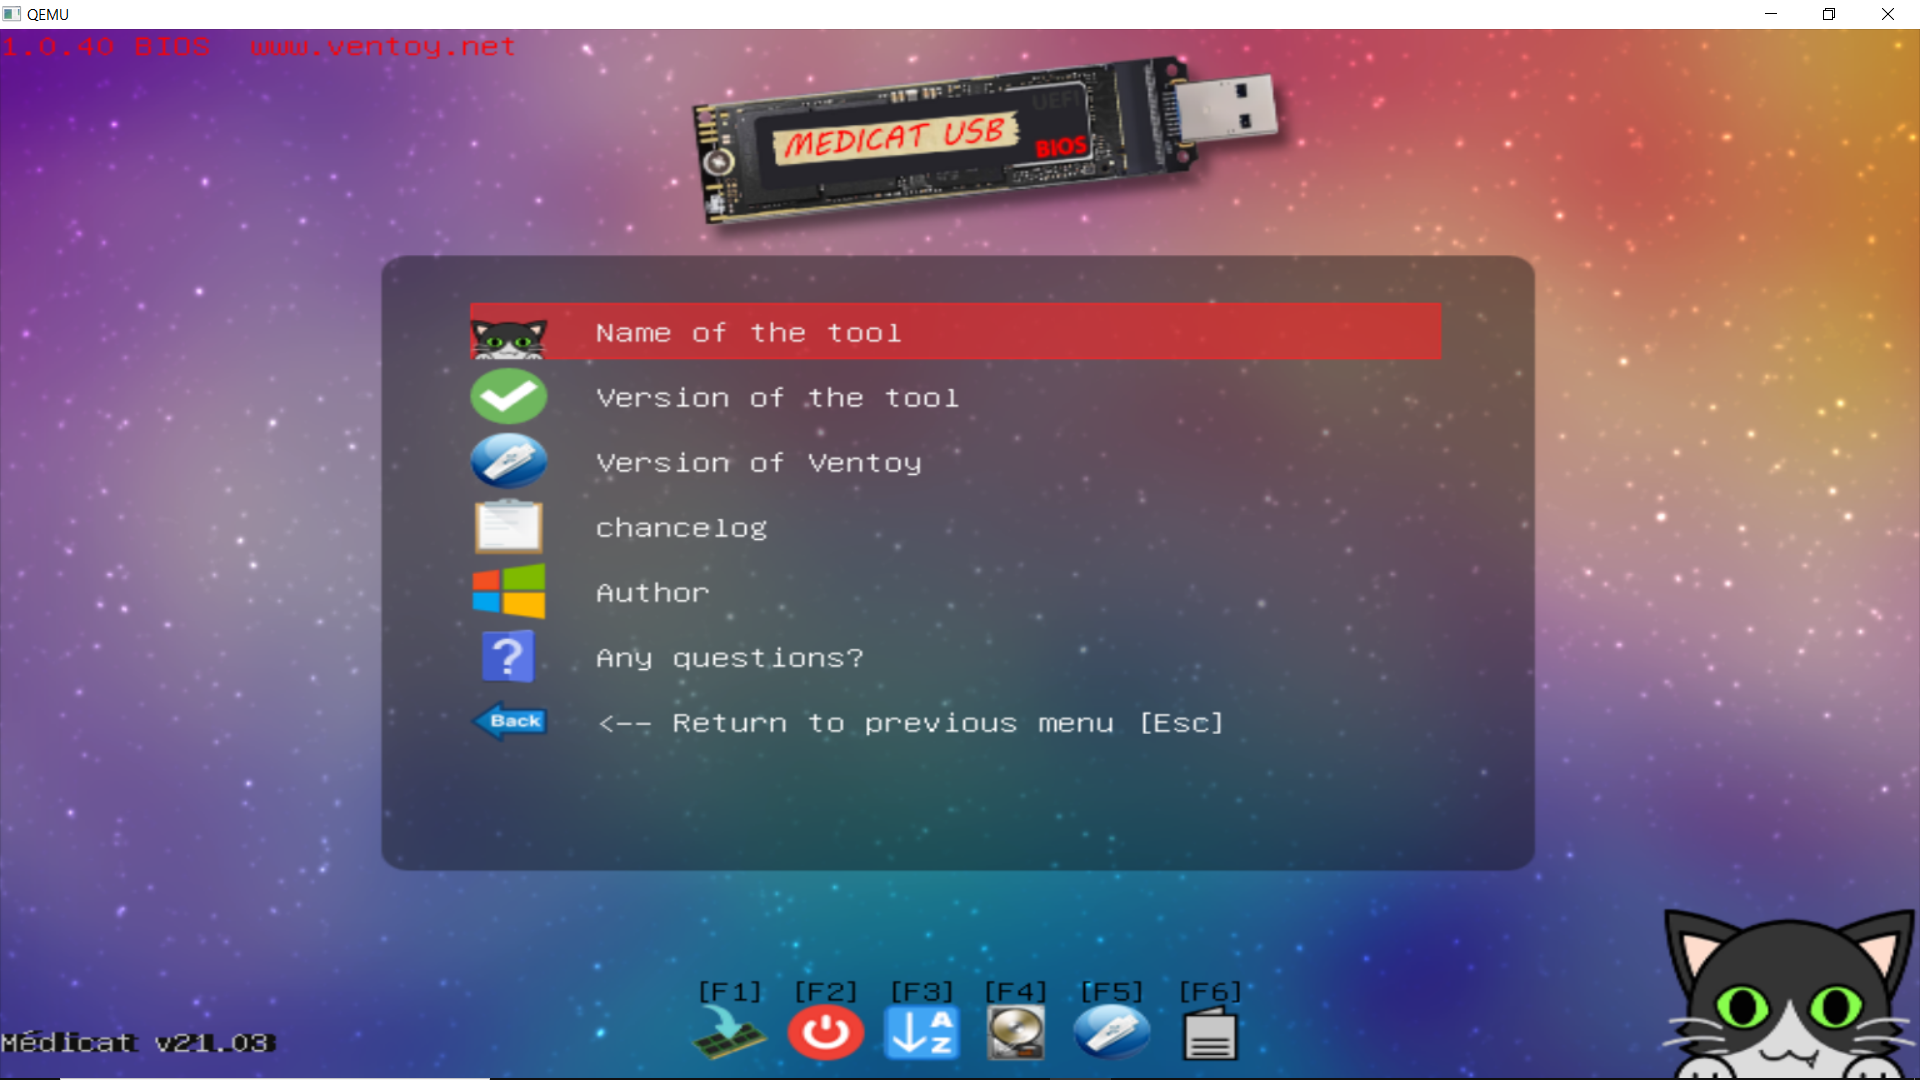
Task: Click the blue question mark icon
Action: tap(508, 657)
